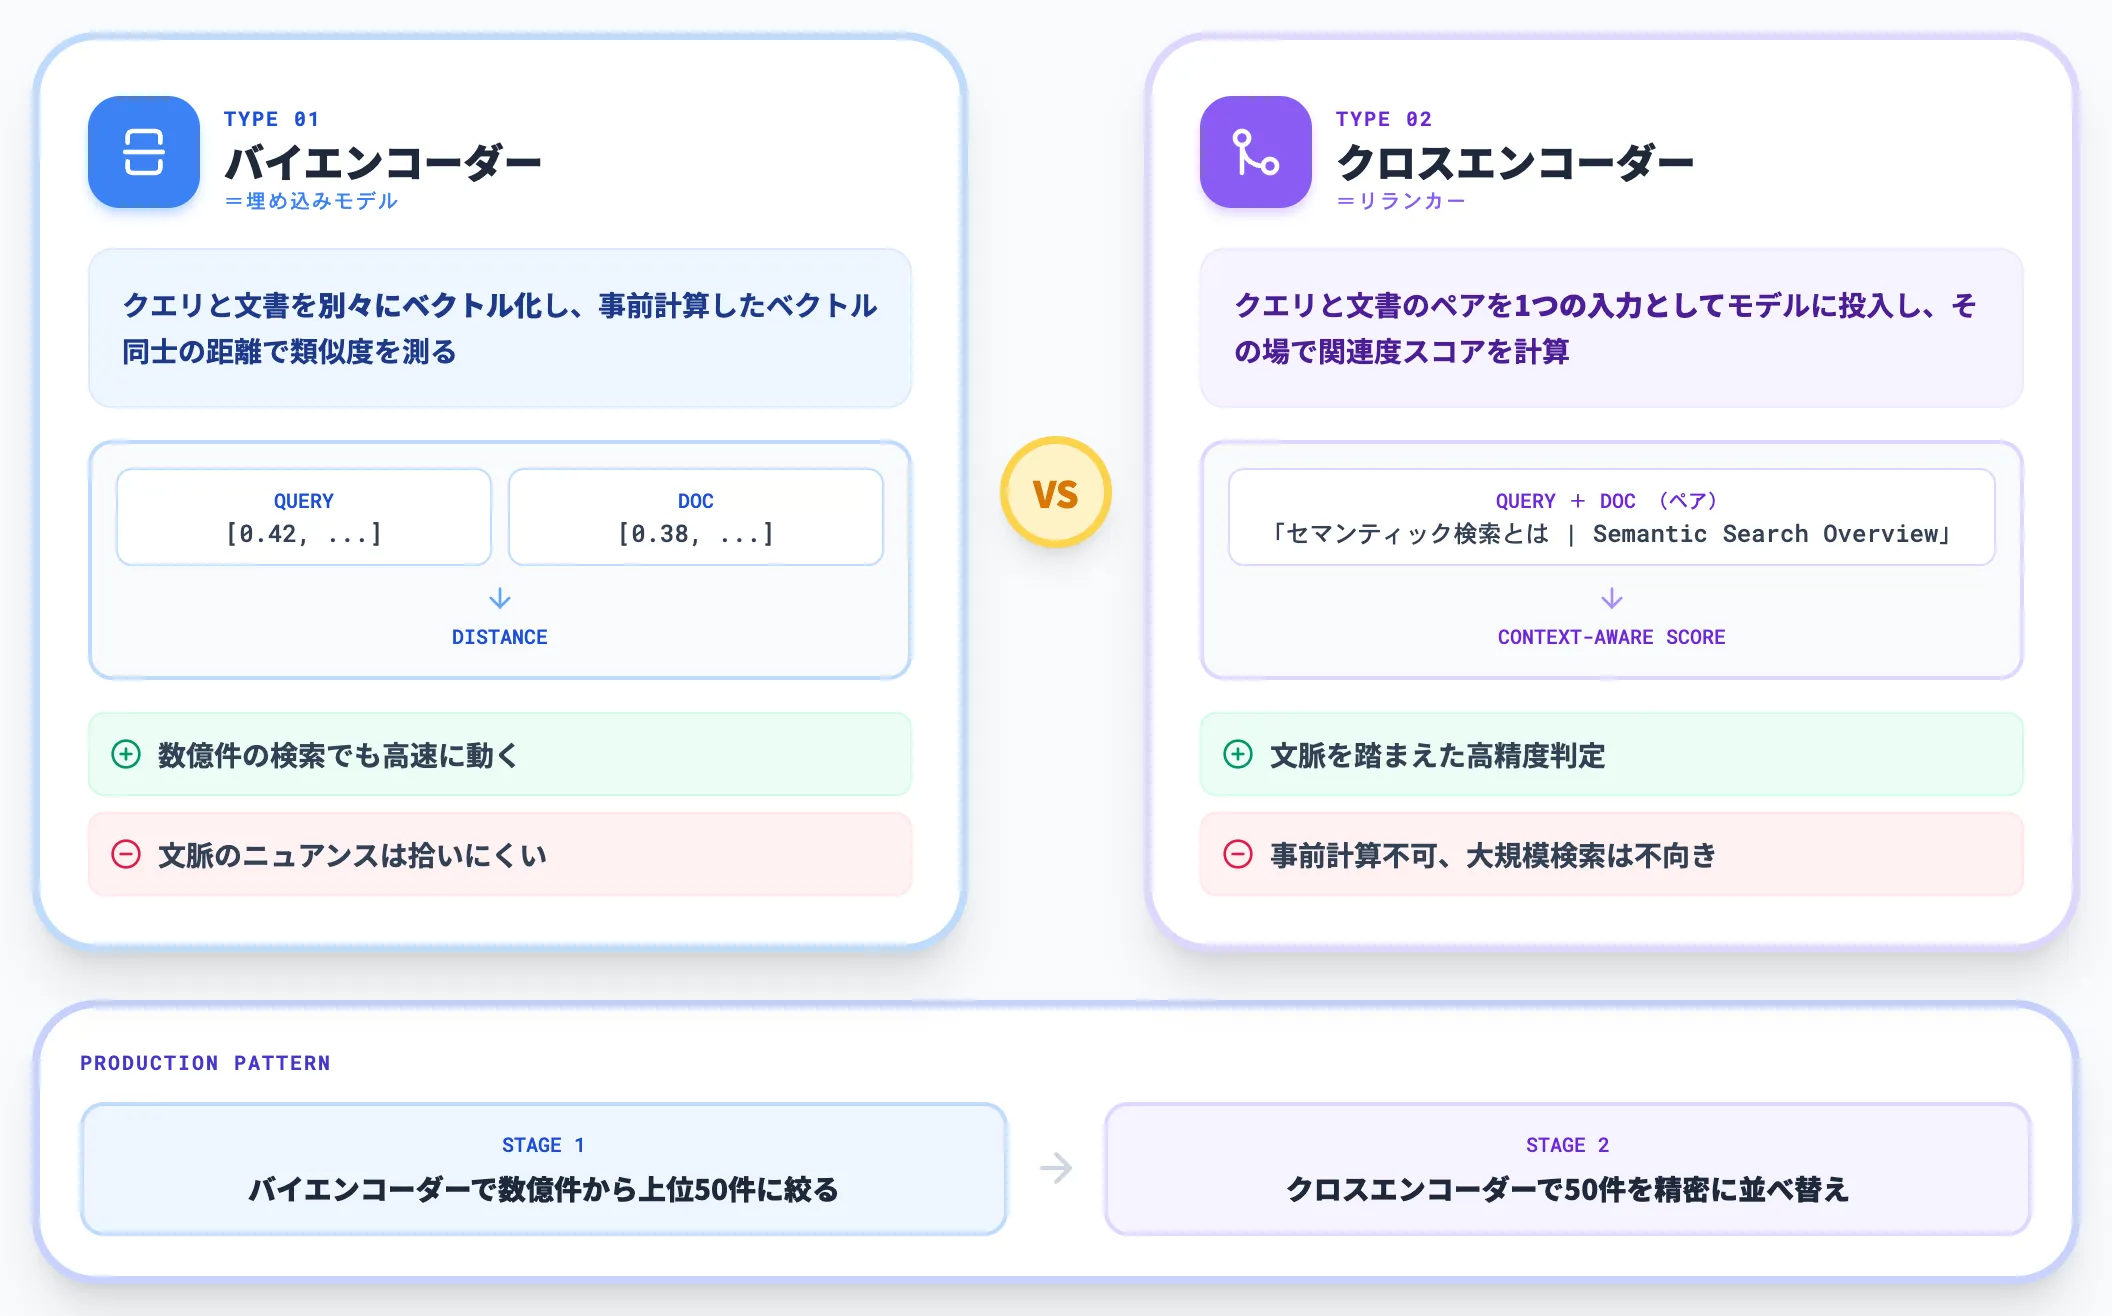Click the purple cross-encoder branch icon
The image size is (2112, 1316).
(1256, 152)
